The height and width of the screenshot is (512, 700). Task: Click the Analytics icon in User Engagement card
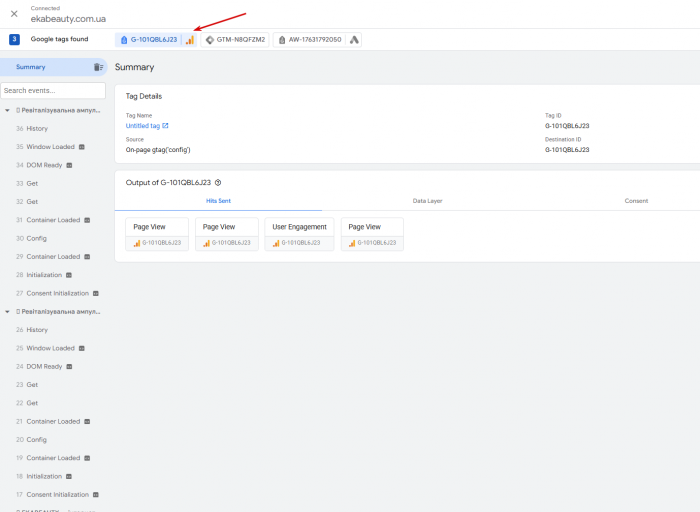276,243
